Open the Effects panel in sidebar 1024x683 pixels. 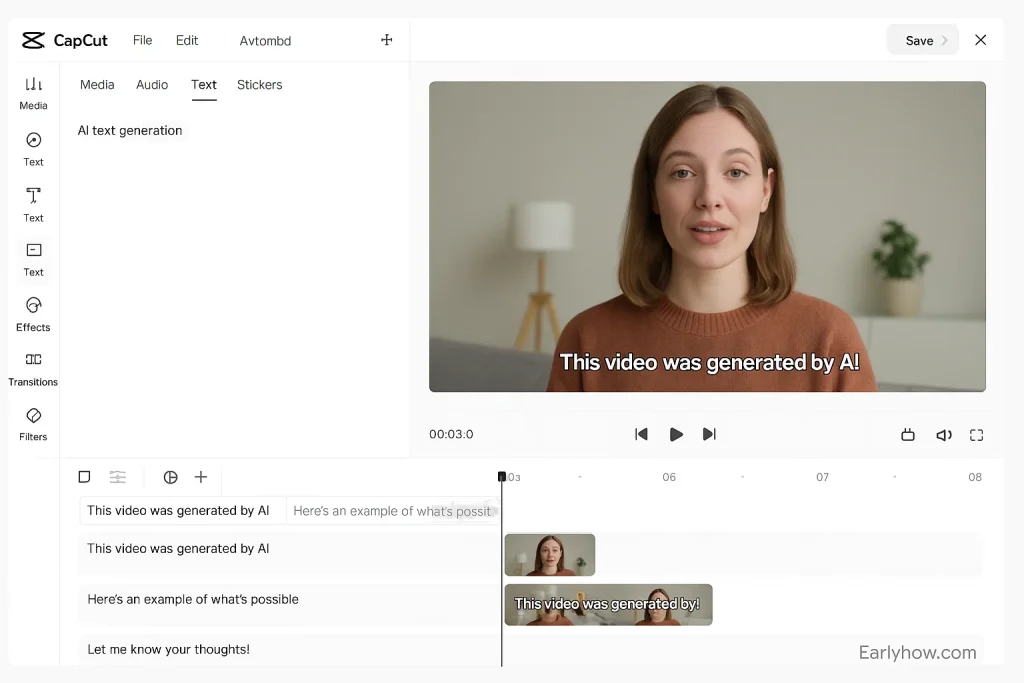(33, 313)
